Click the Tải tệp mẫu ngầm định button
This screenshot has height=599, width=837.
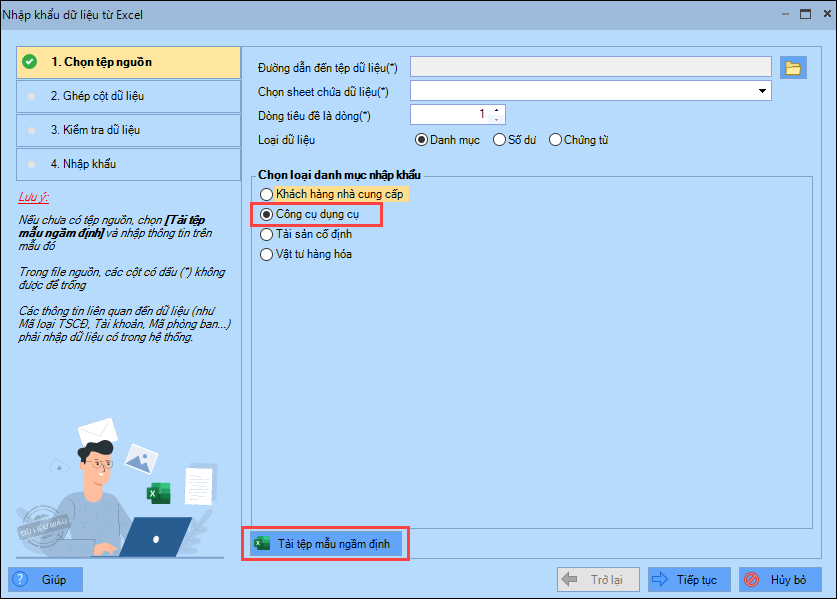[326, 543]
